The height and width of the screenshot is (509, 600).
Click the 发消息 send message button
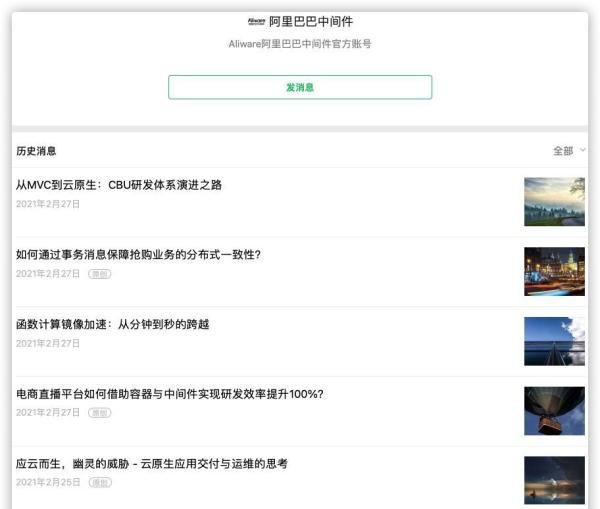pyautogui.click(x=300, y=87)
